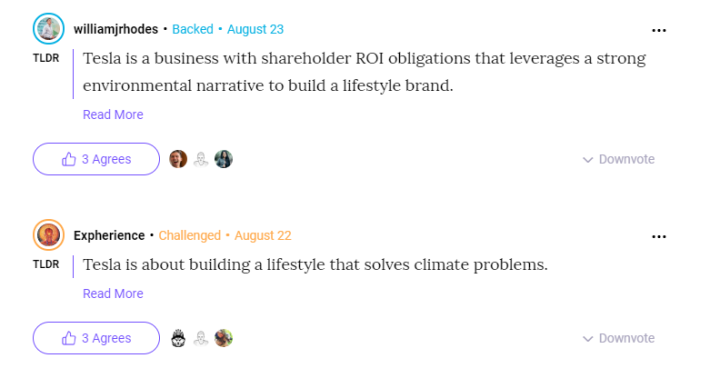The height and width of the screenshot is (388, 710).
Task: Agree with williamjrhodes comment using thumbs-up
Action: 96,159
